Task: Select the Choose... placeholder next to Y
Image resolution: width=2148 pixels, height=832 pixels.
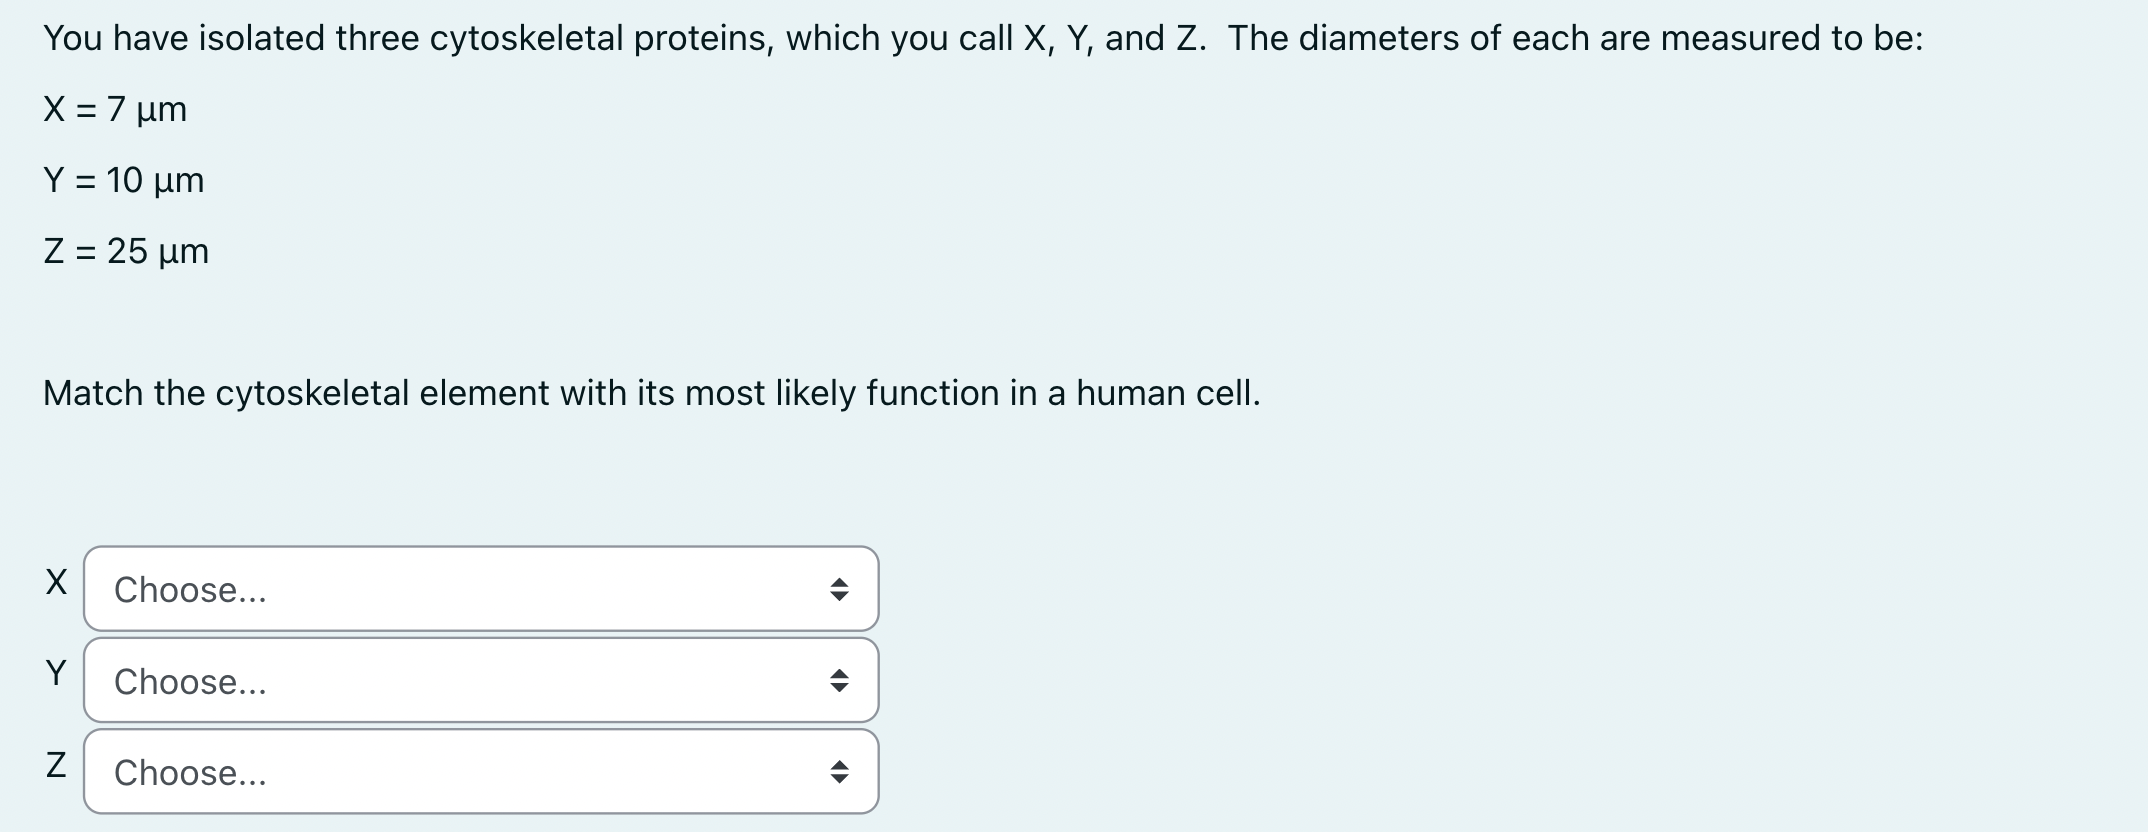Action: click(x=190, y=681)
